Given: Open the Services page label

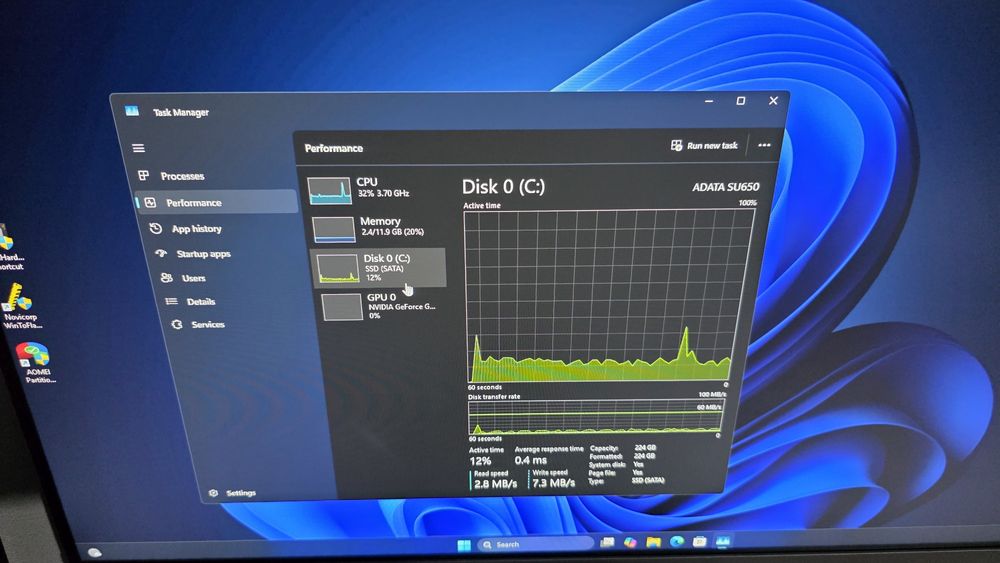Looking at the screenshot, I should click(208, 325).
